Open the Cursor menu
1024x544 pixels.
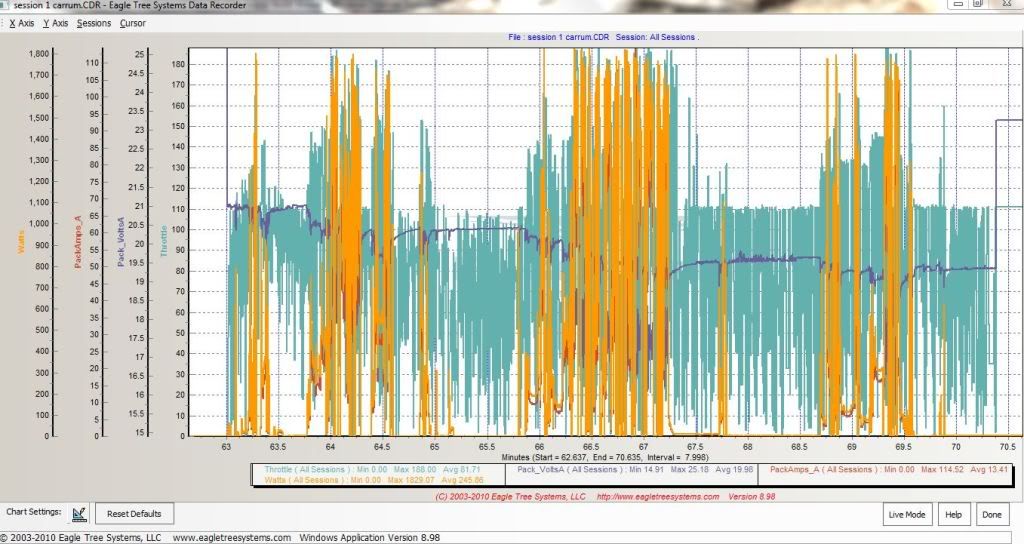pos(132,22)
